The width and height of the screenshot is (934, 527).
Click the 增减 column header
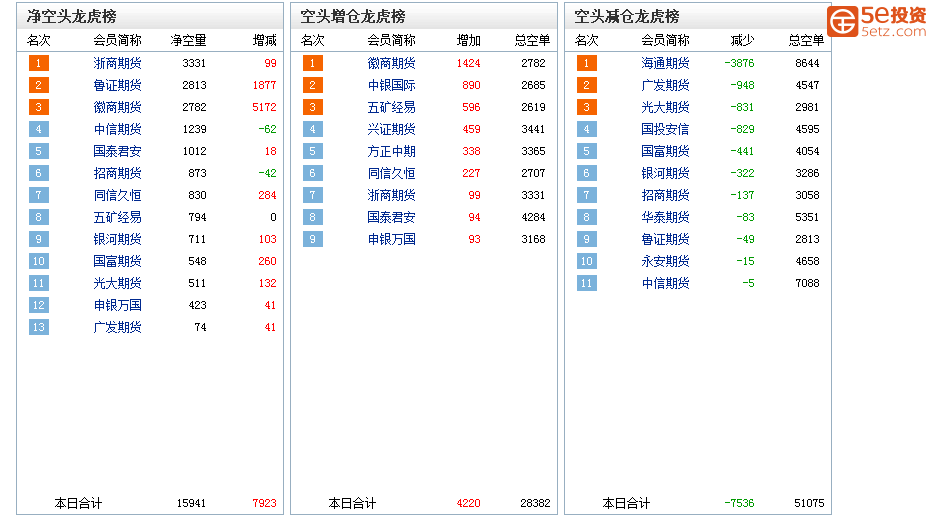(x=264, y=40)
